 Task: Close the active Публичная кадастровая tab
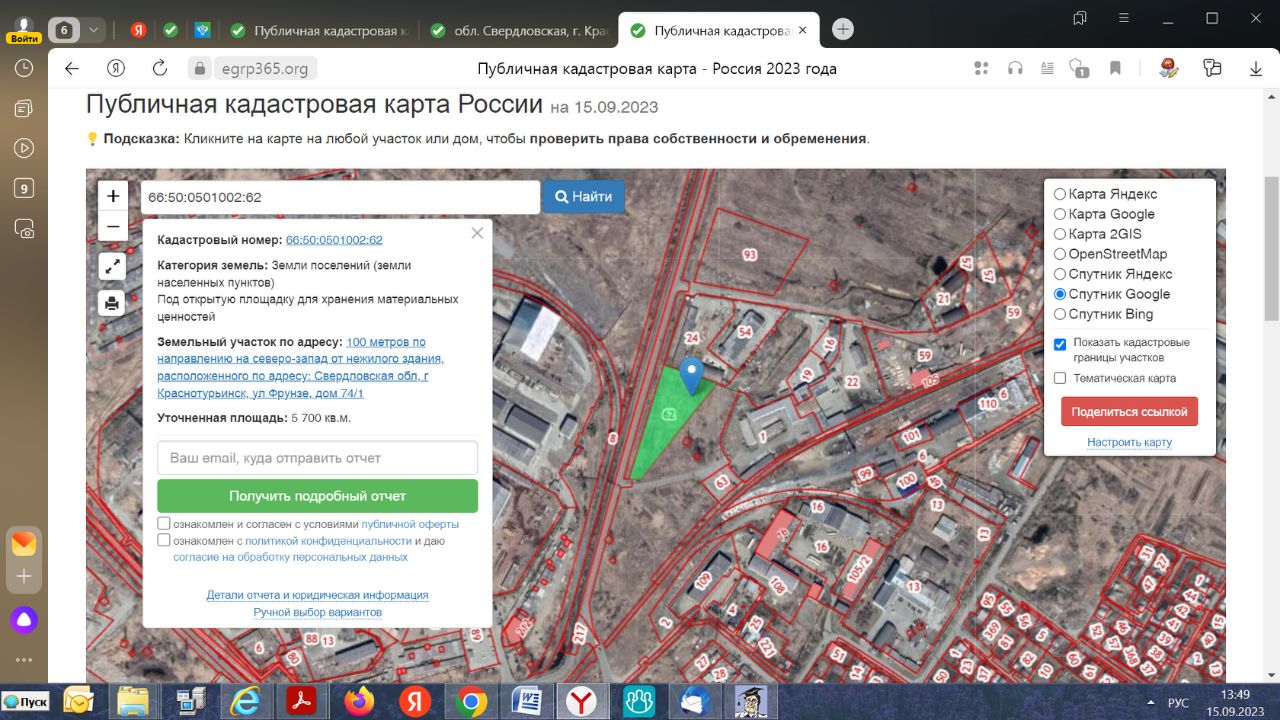[801, 31]
